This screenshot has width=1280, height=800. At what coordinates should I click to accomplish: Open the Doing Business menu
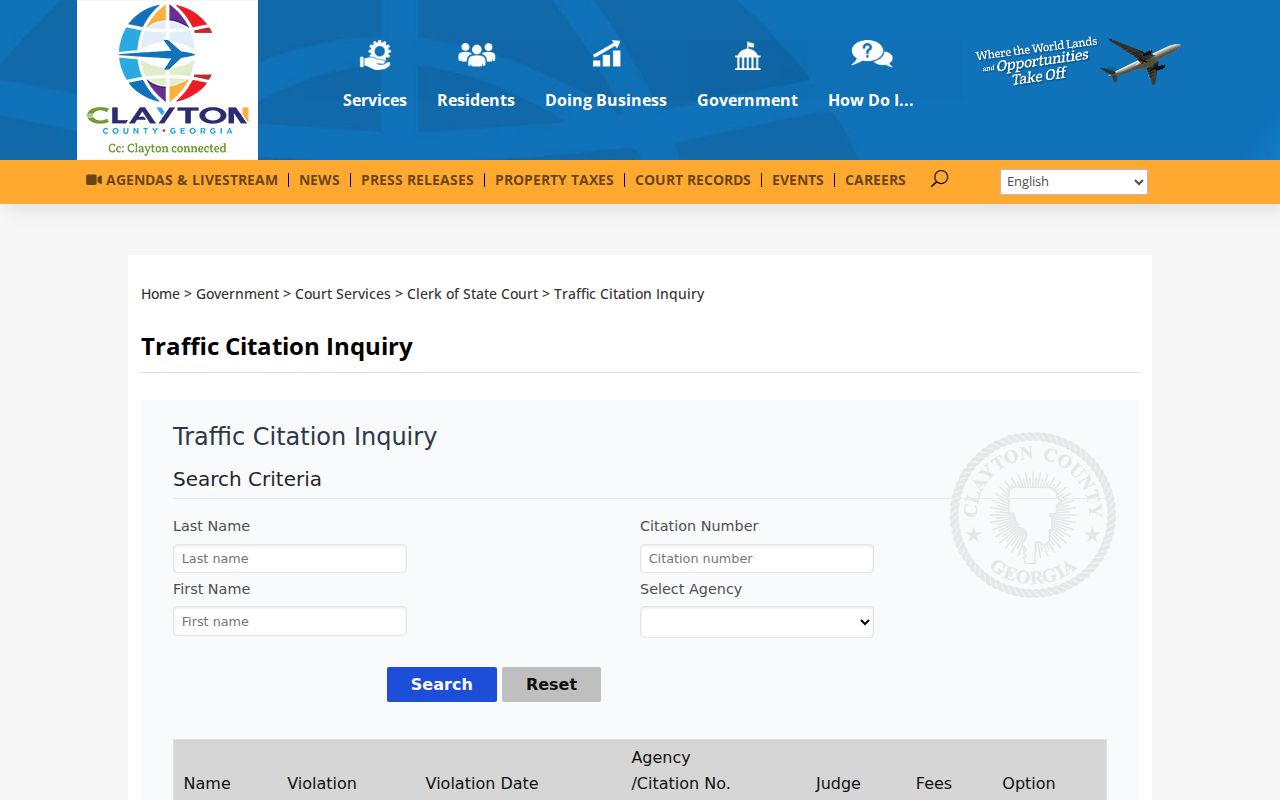[606, 100]
